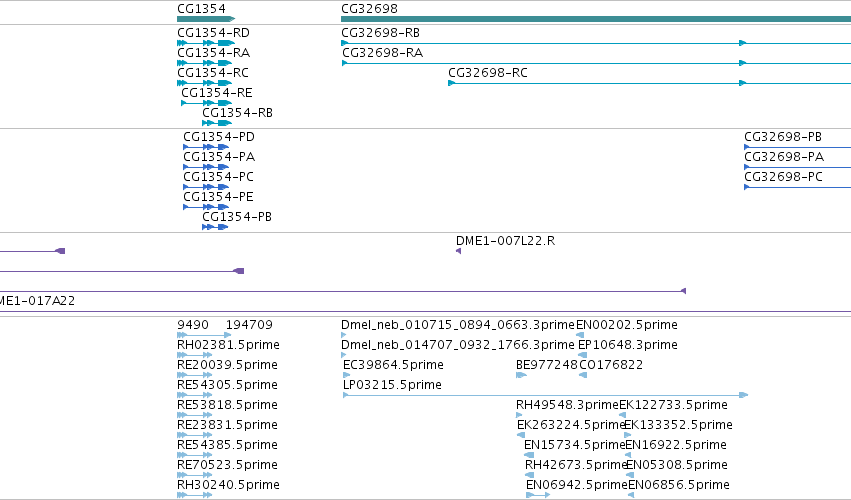This screenshot has height=500, width=851.
Task: Select EST EK133352.5prime
Action: (x=678, y=425)
